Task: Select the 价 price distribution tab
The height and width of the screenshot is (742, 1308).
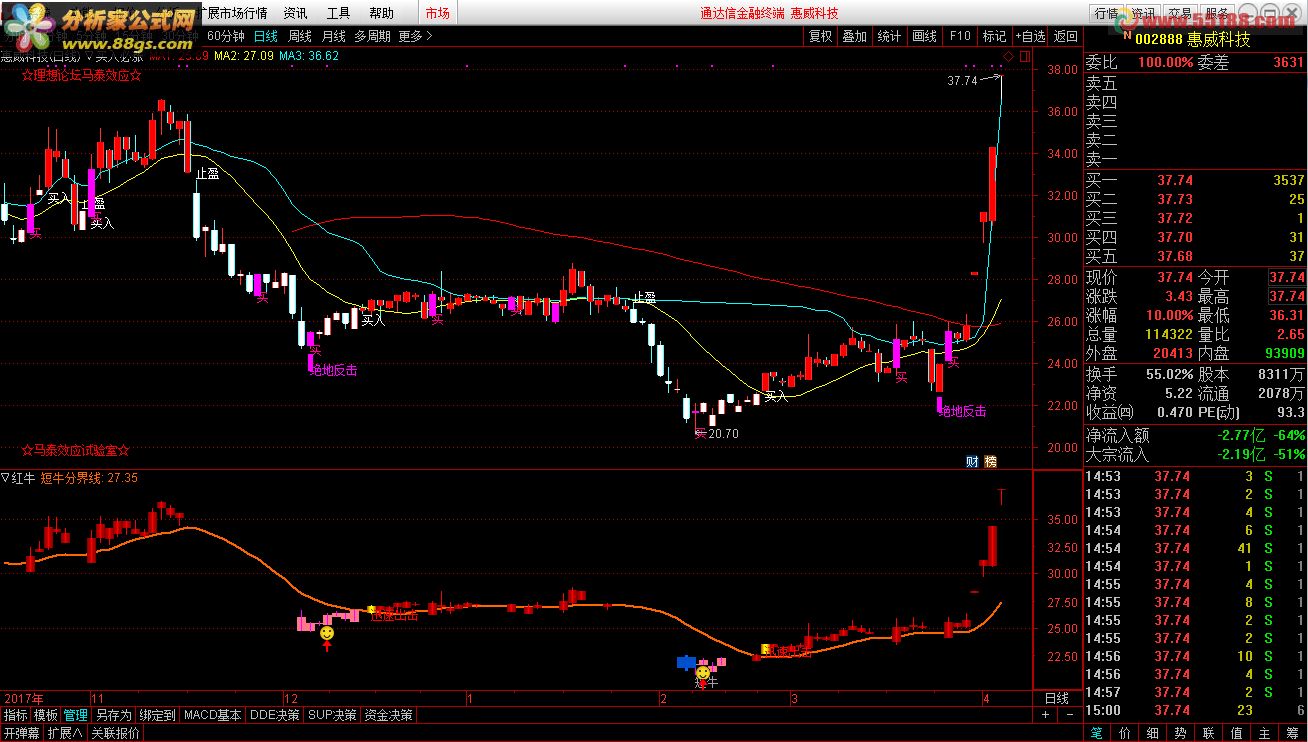Action: (x=1127, y=733)
